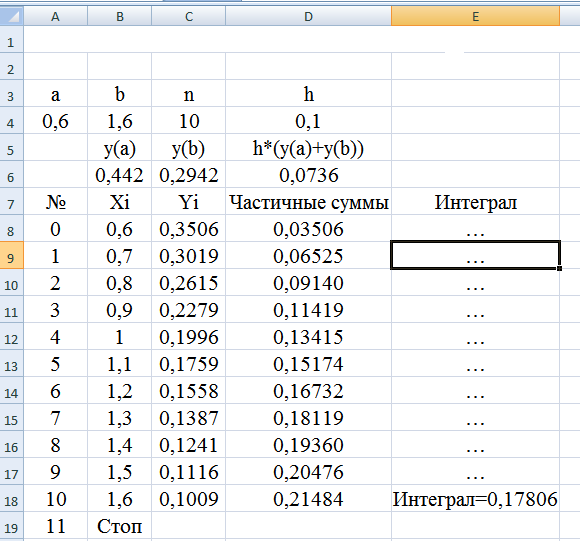Select highlighted row 9 header
This screenshot has width=580, height=541.
coord(11,255)
